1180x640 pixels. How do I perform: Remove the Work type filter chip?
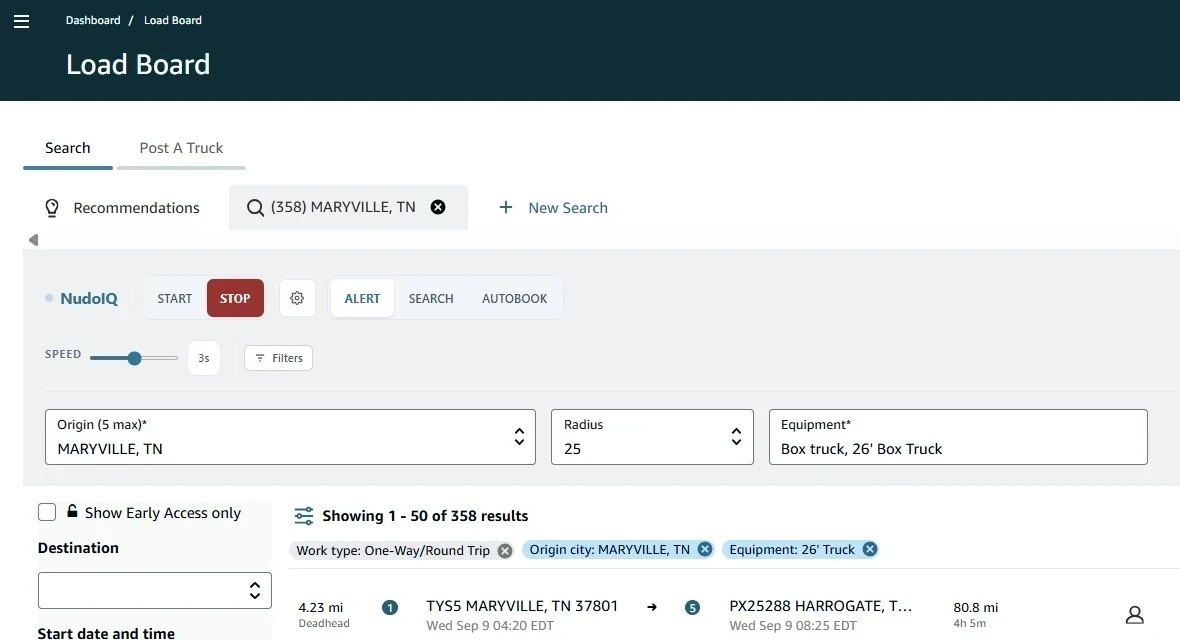coord(505,550)
